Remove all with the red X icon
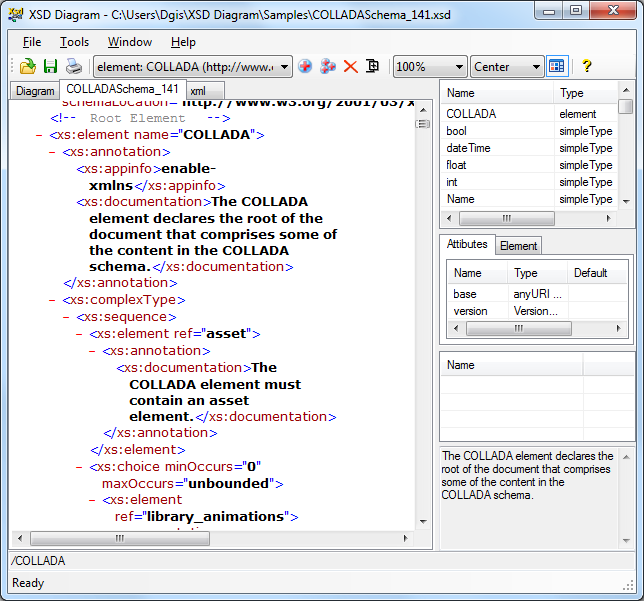The image size is (644, 601). (x=350, y=67)
